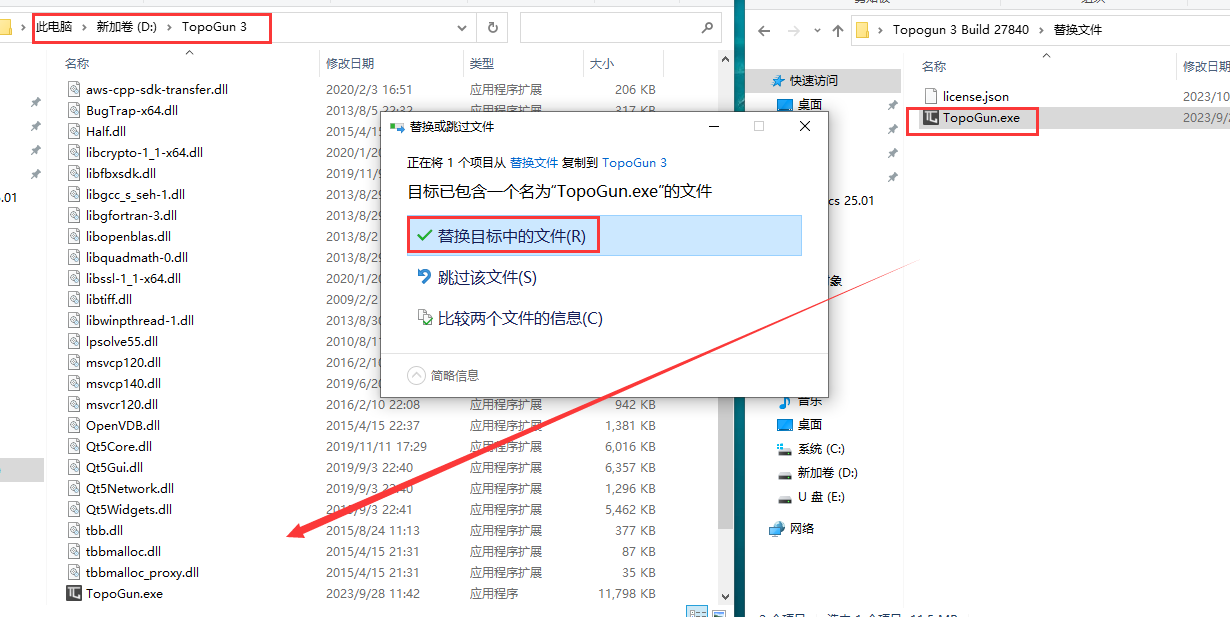Click Topogun 3 Build 27840 breadcrumb segment
Image resolution: width=1230 pixels, height=617 pixels.
click(x=960, y=30)
